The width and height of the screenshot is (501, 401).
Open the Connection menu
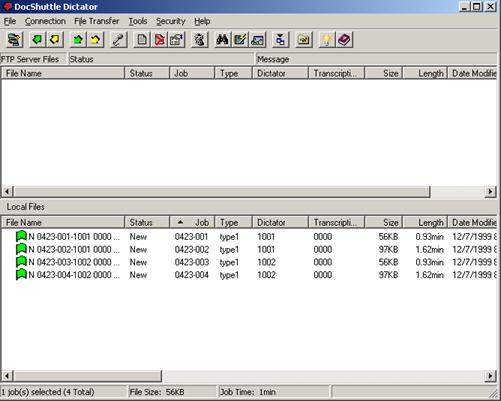click(x=45, y=21)
